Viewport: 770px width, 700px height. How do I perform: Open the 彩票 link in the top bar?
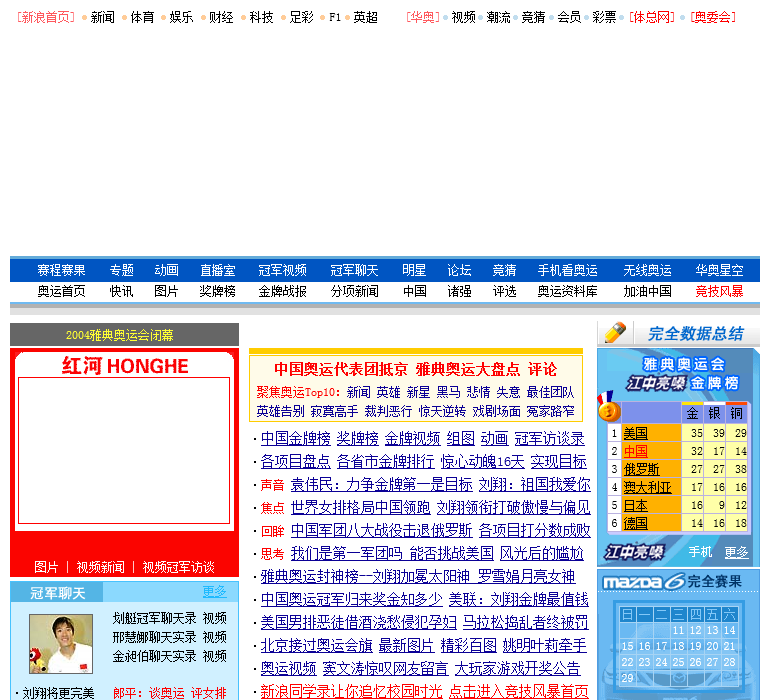[x=604, y=18]
